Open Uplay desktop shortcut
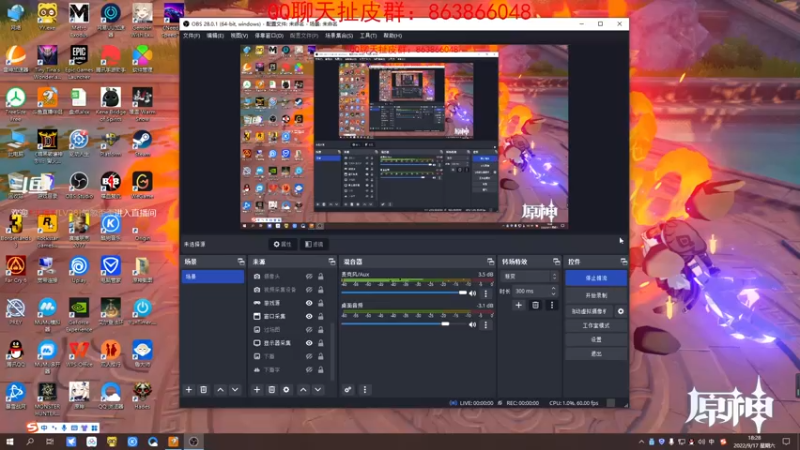Screen dimensions: 800x450 tap(79, 269)
